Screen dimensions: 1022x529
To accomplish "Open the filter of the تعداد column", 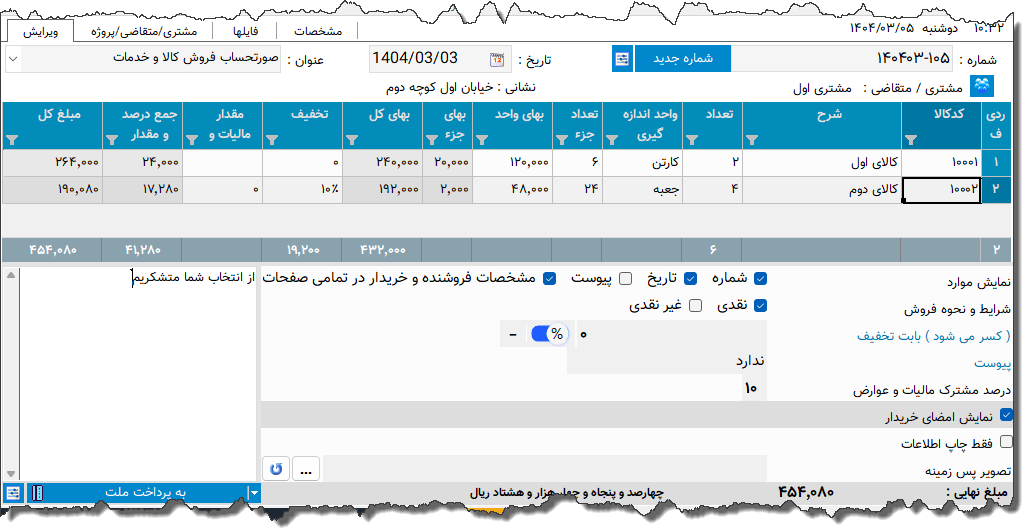I will (x=692, y=139).
